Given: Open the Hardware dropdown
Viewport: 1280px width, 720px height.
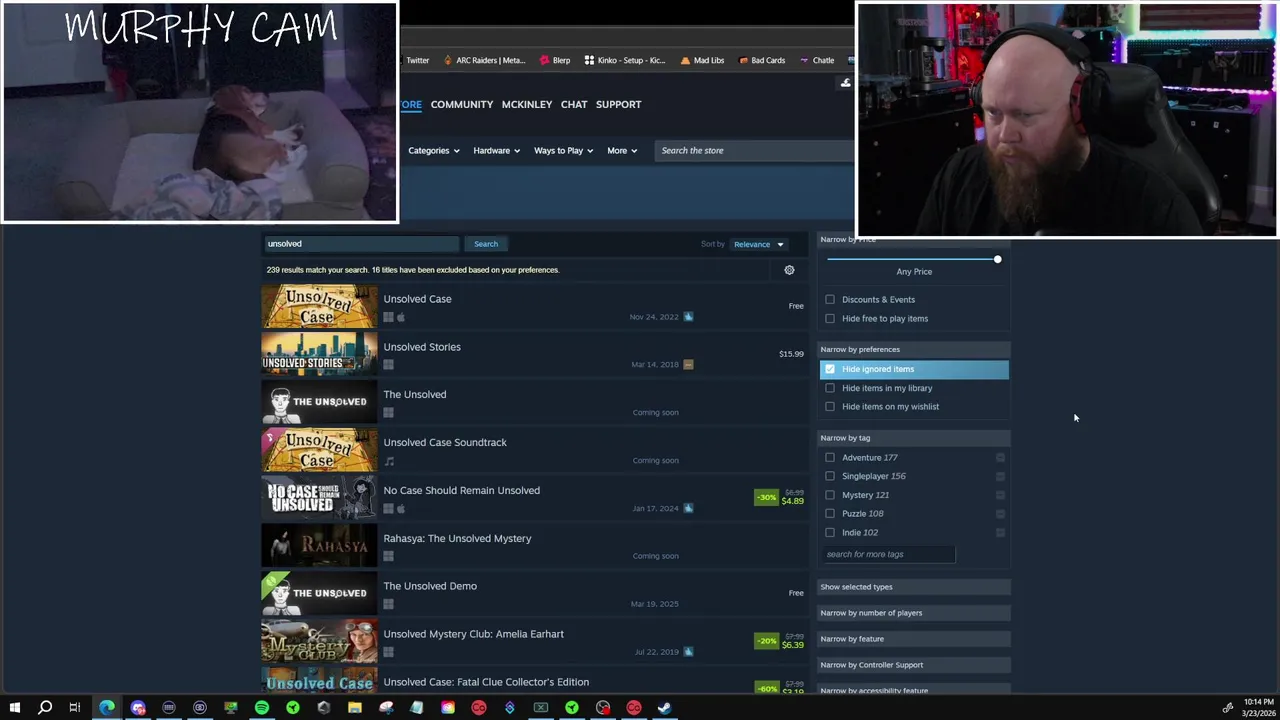Looking at the screenshot, I should [x=496, y=151].
